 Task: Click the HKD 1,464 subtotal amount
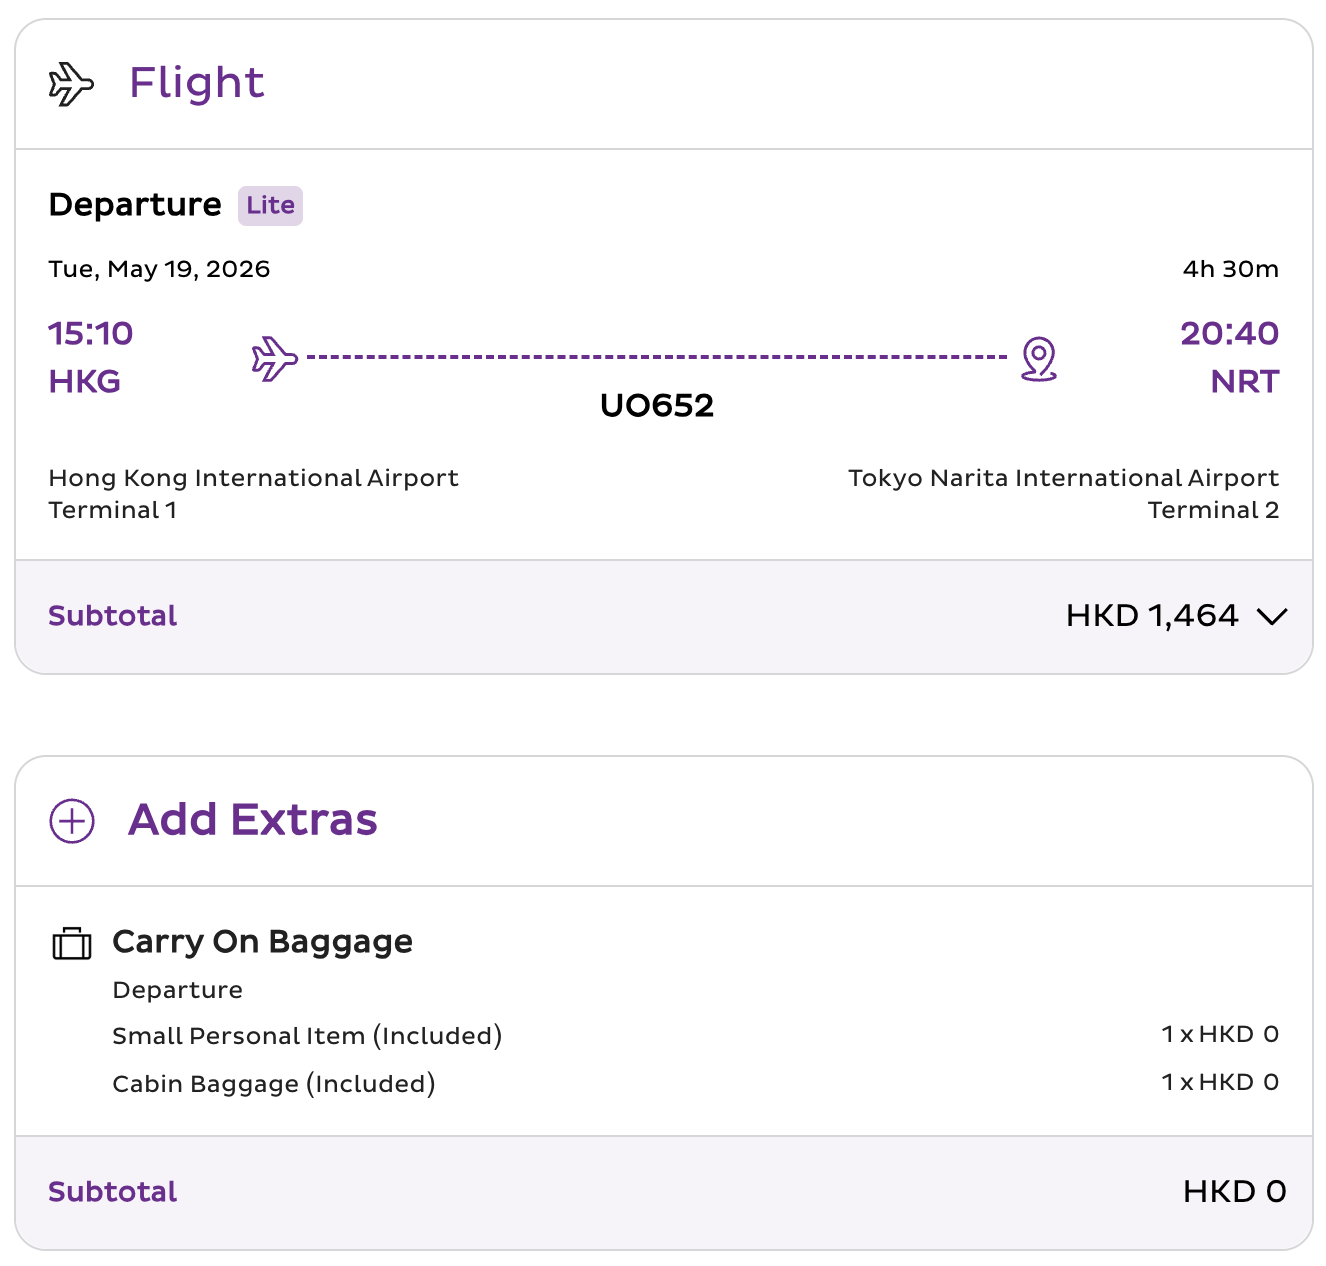[1151, 616]
